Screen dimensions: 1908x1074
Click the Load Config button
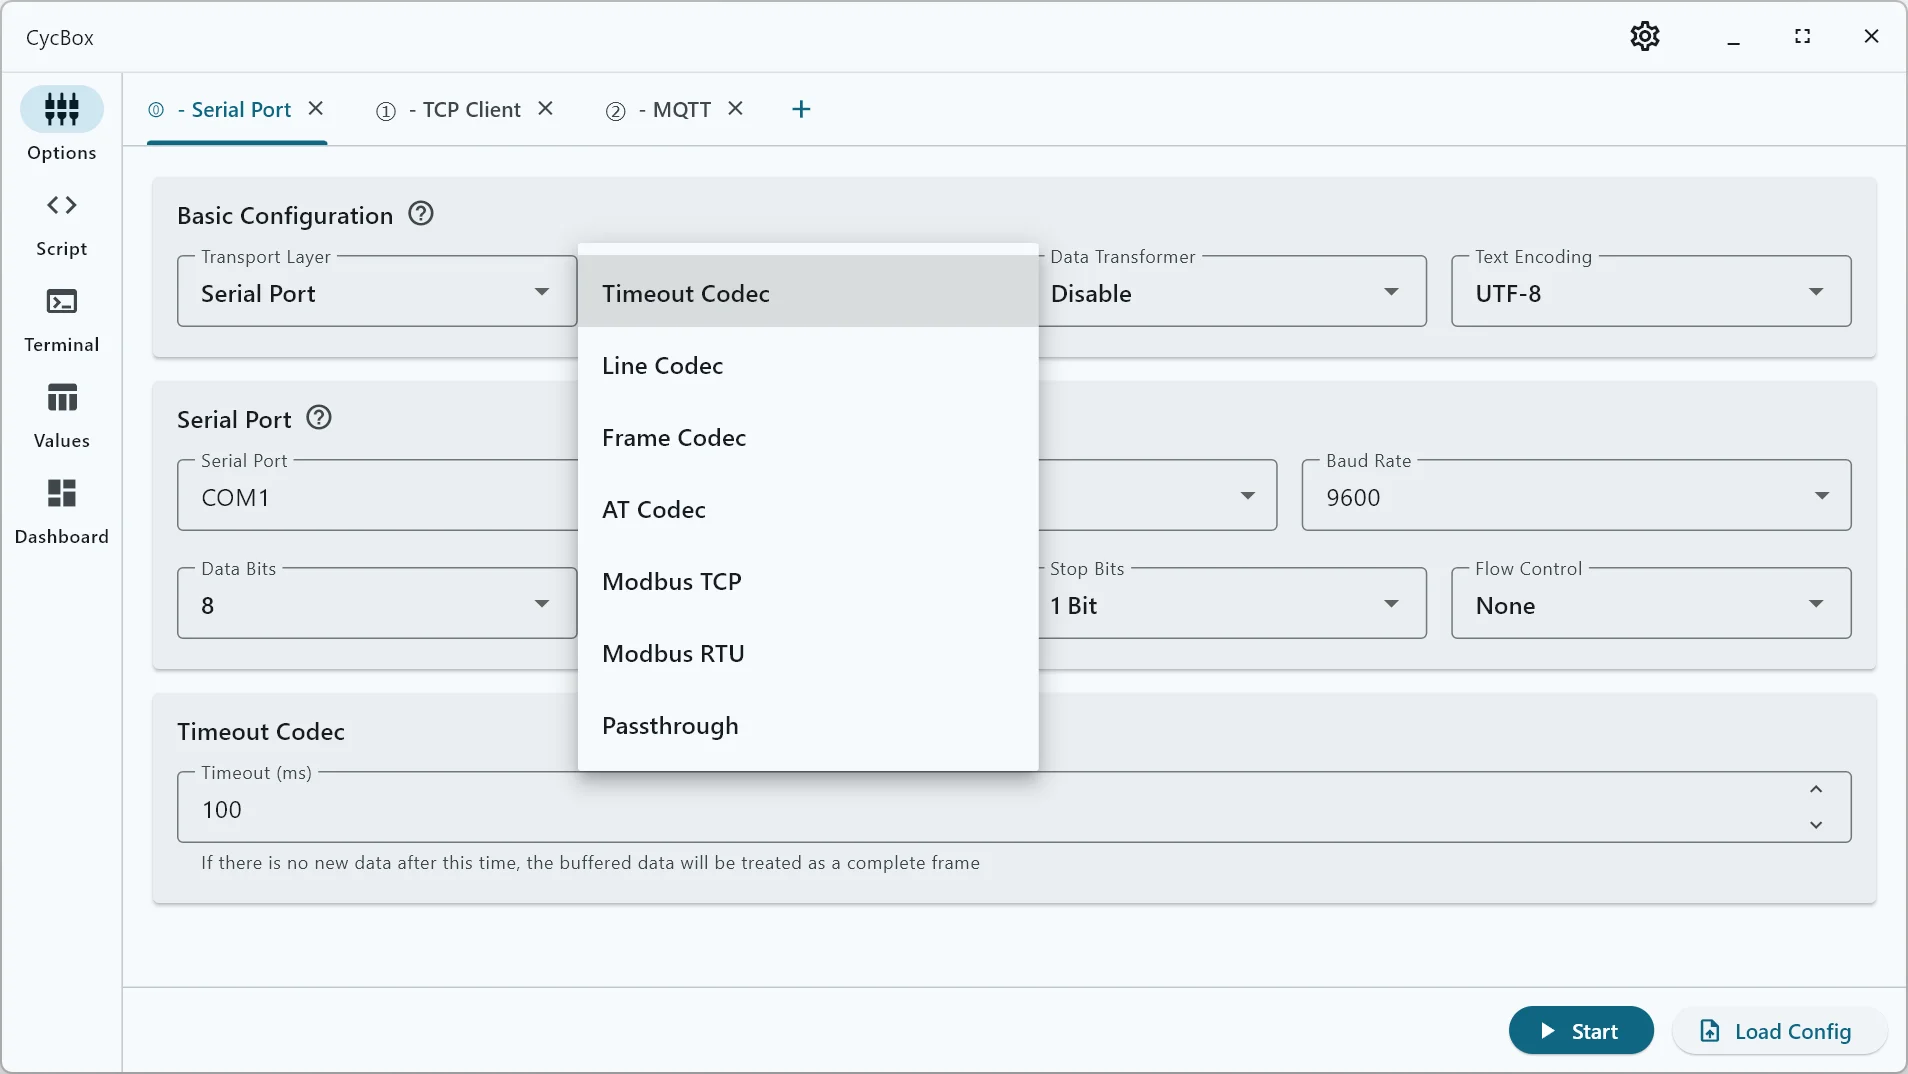pos(1779,1031)
